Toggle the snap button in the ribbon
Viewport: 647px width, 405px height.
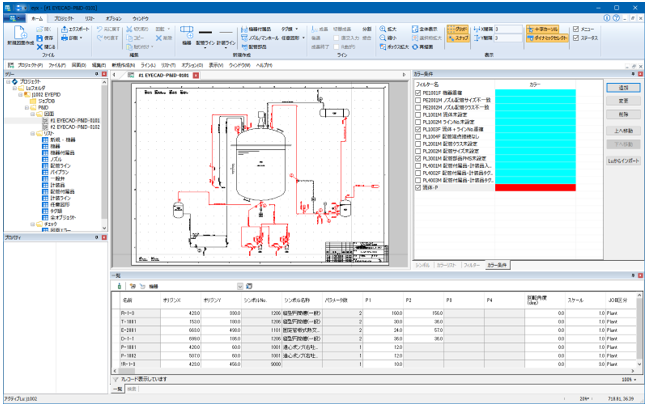[x=458, y=38]
